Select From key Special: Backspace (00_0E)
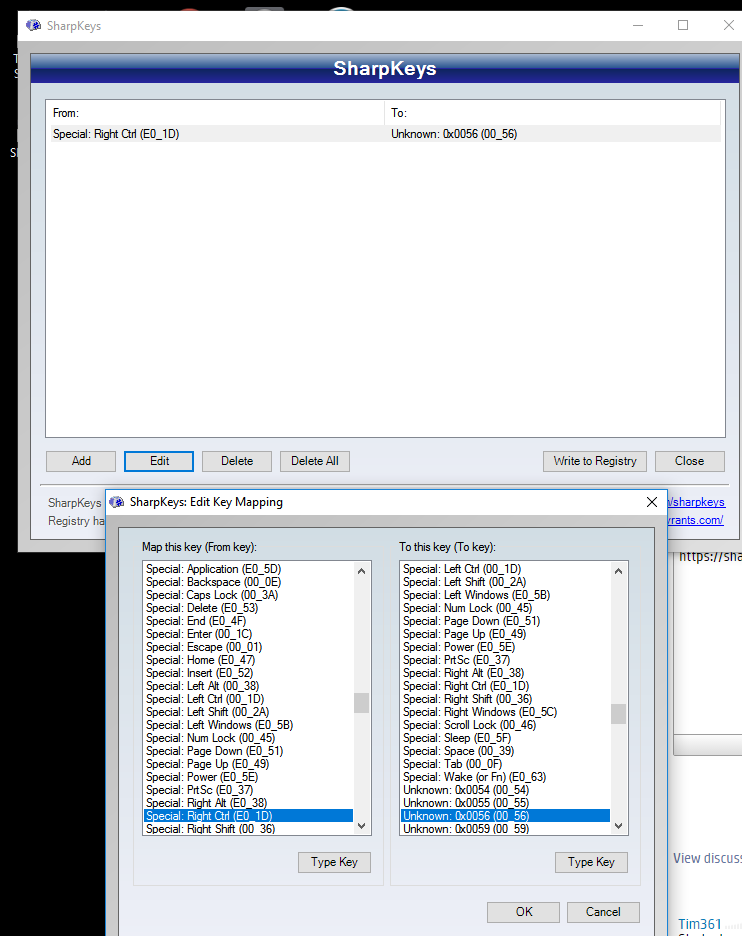The width and height of the screenshot is (742, 936). [x=248, y=582]
